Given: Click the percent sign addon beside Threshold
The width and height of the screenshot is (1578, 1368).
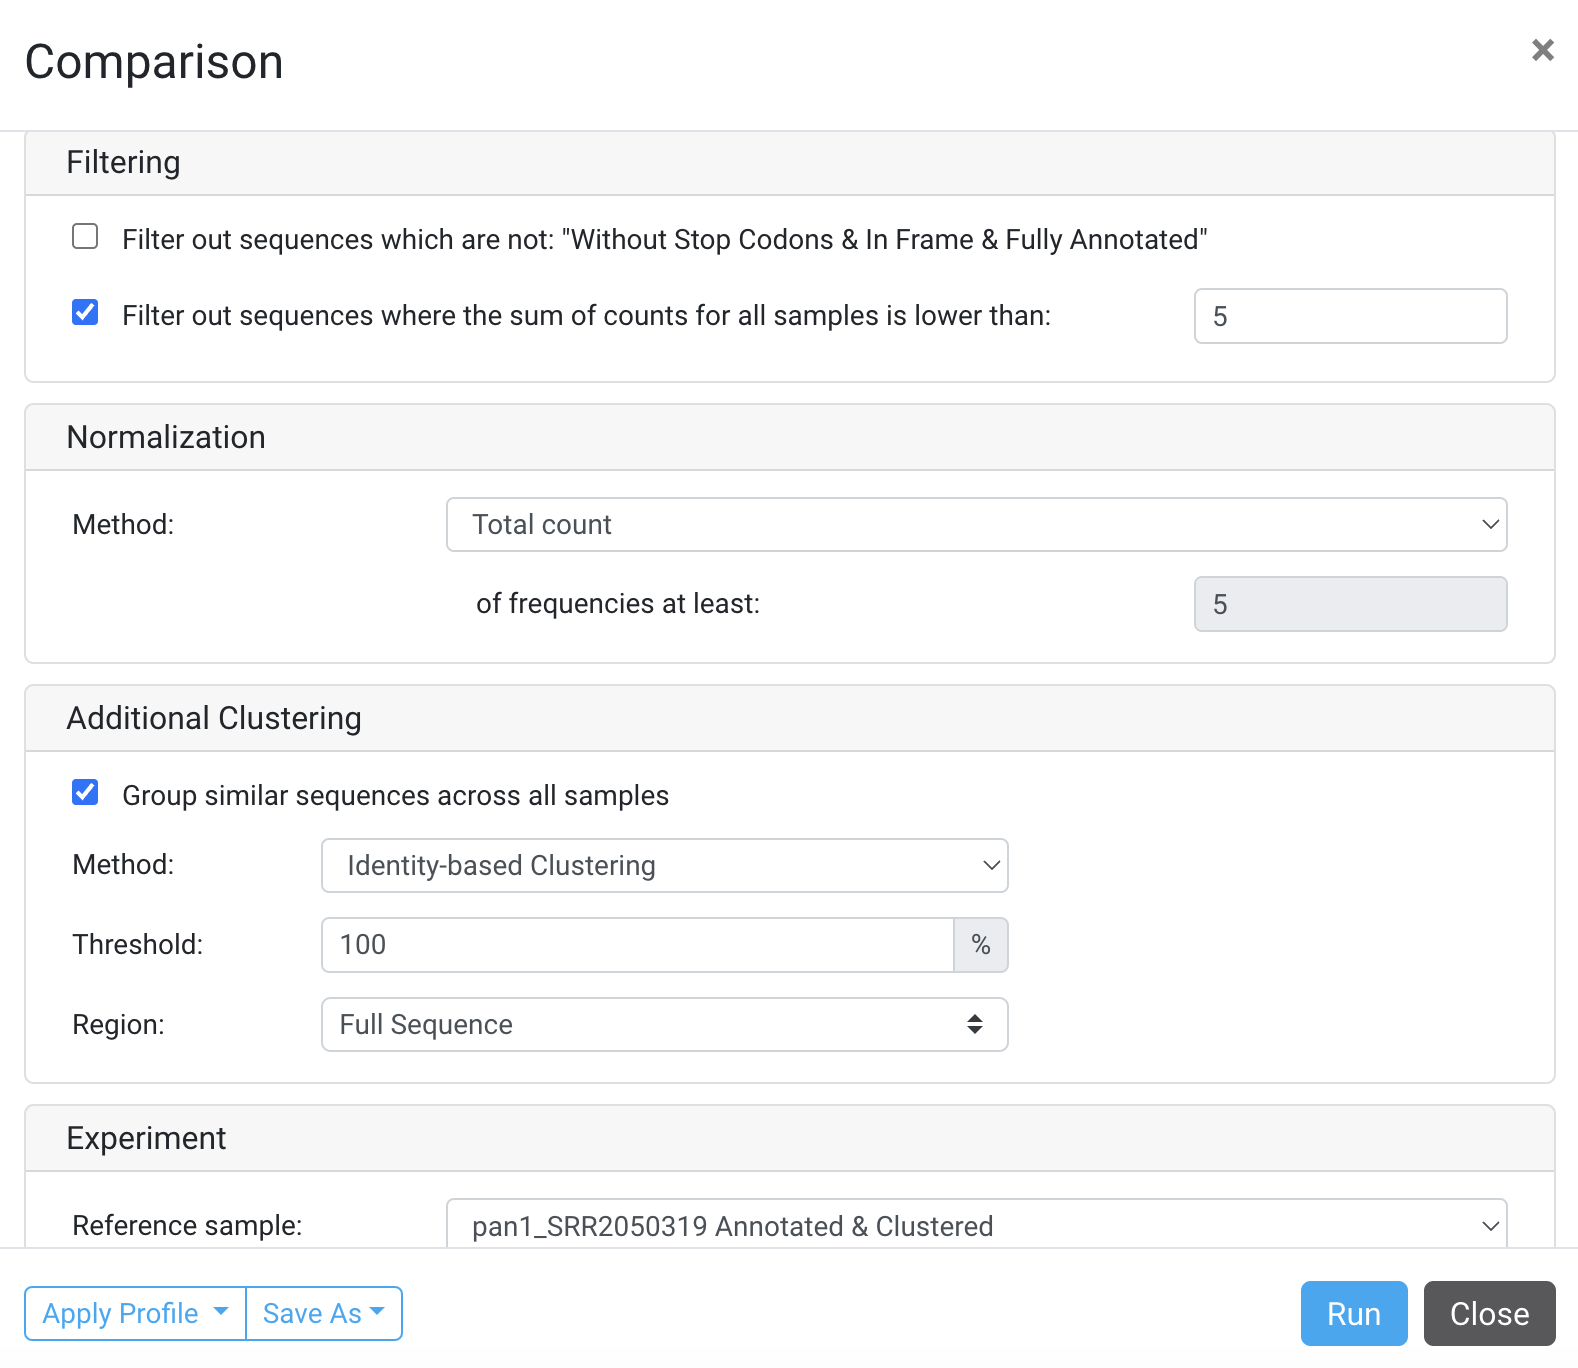Looking at the screenshot, I should (981, 945).
